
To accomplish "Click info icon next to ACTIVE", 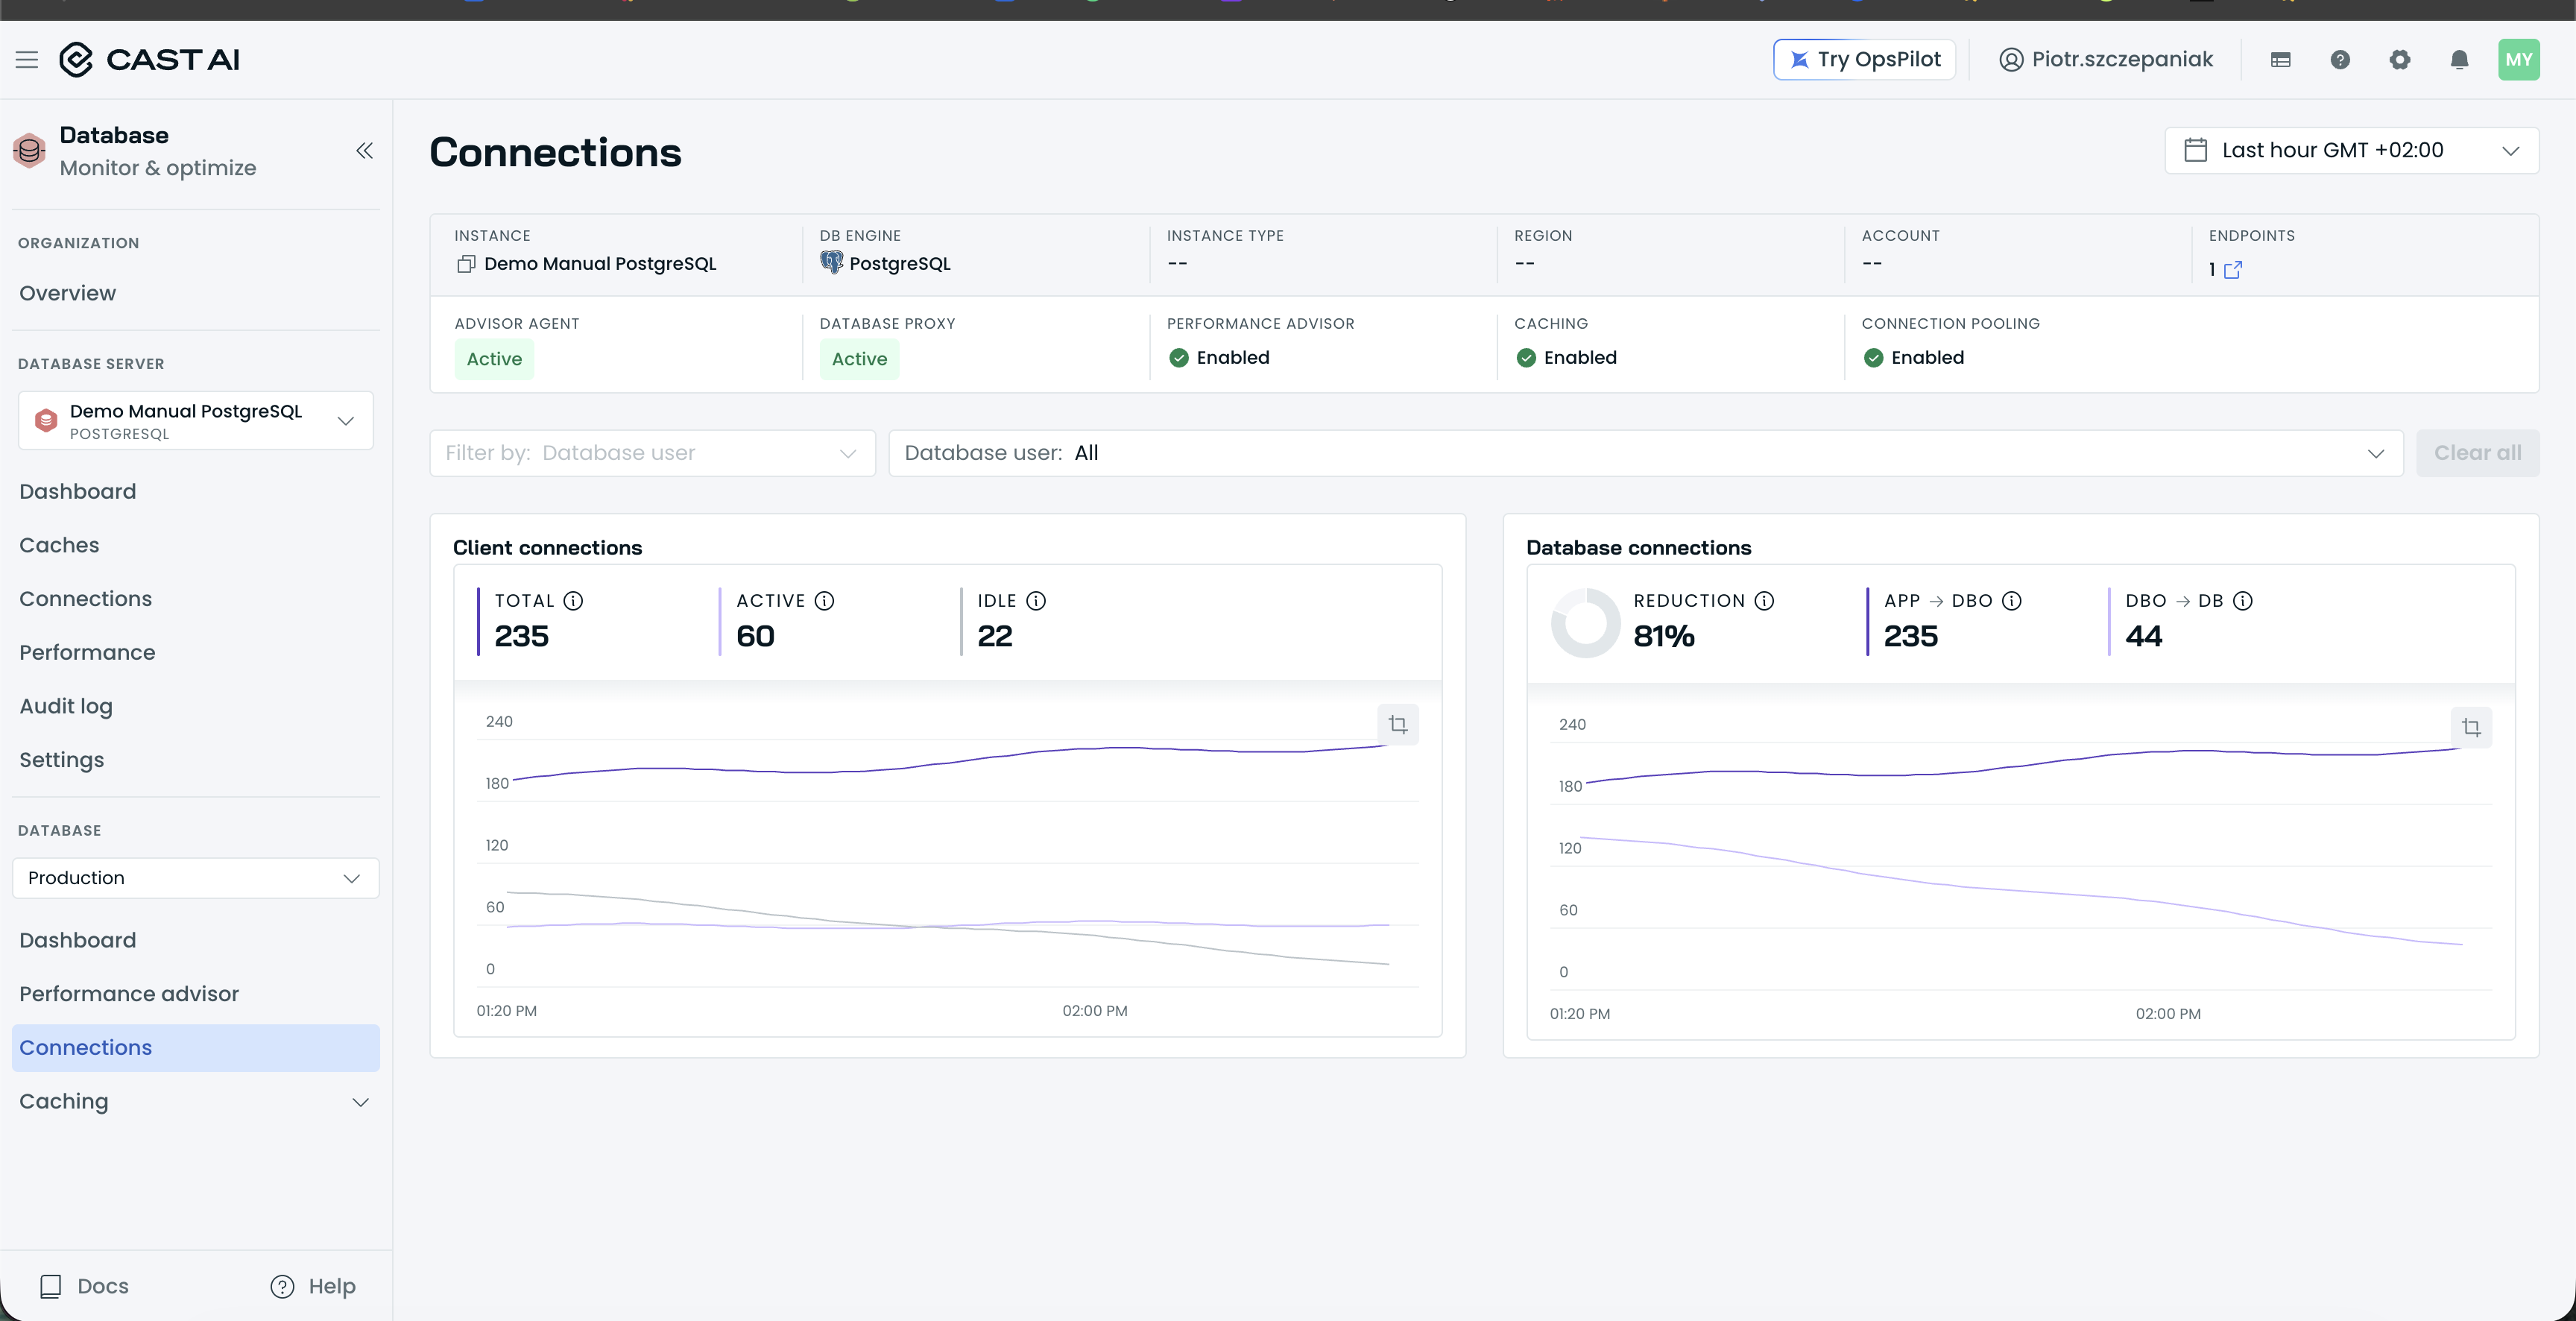I will tap(824, 601).
